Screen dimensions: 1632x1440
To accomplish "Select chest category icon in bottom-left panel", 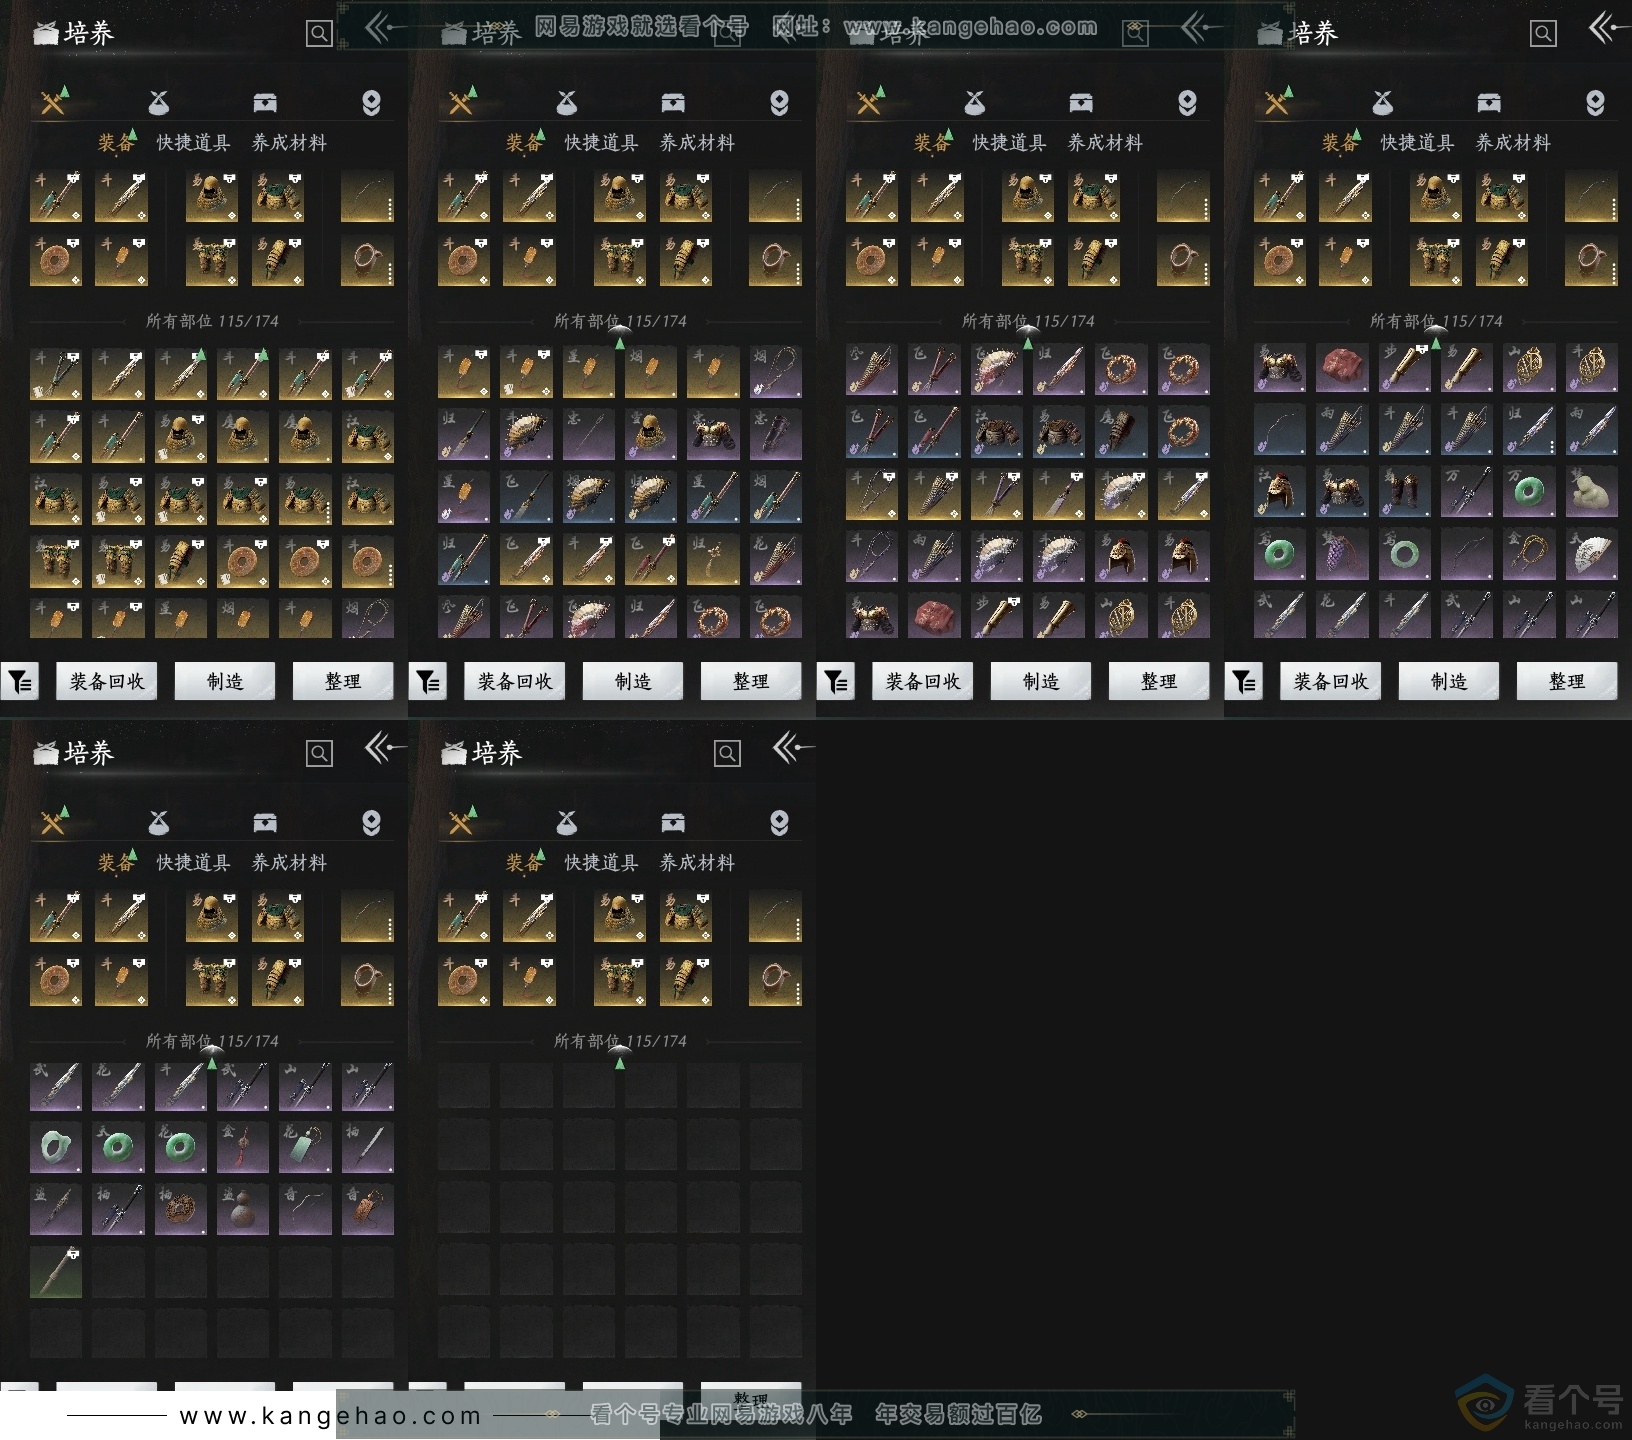I will coord(265,822).
